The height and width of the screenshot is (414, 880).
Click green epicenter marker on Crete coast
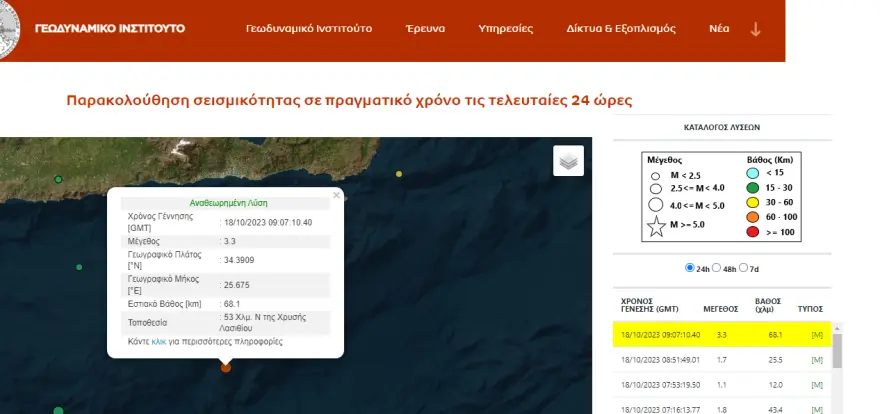[x=59, y=180]
